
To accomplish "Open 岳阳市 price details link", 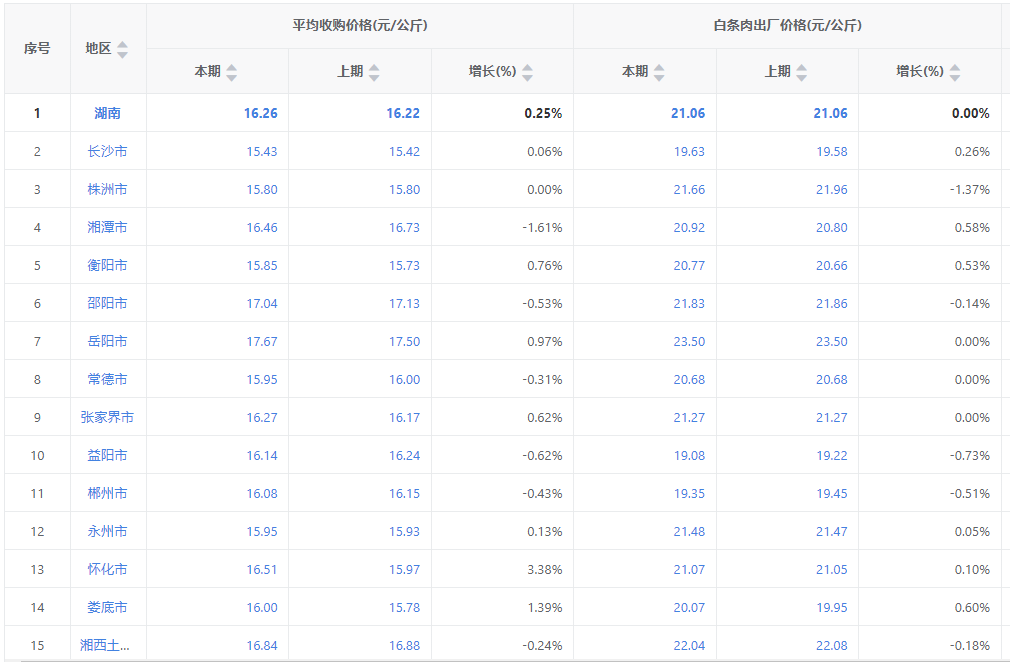I will pyautogui.click(x=108, y=341).
